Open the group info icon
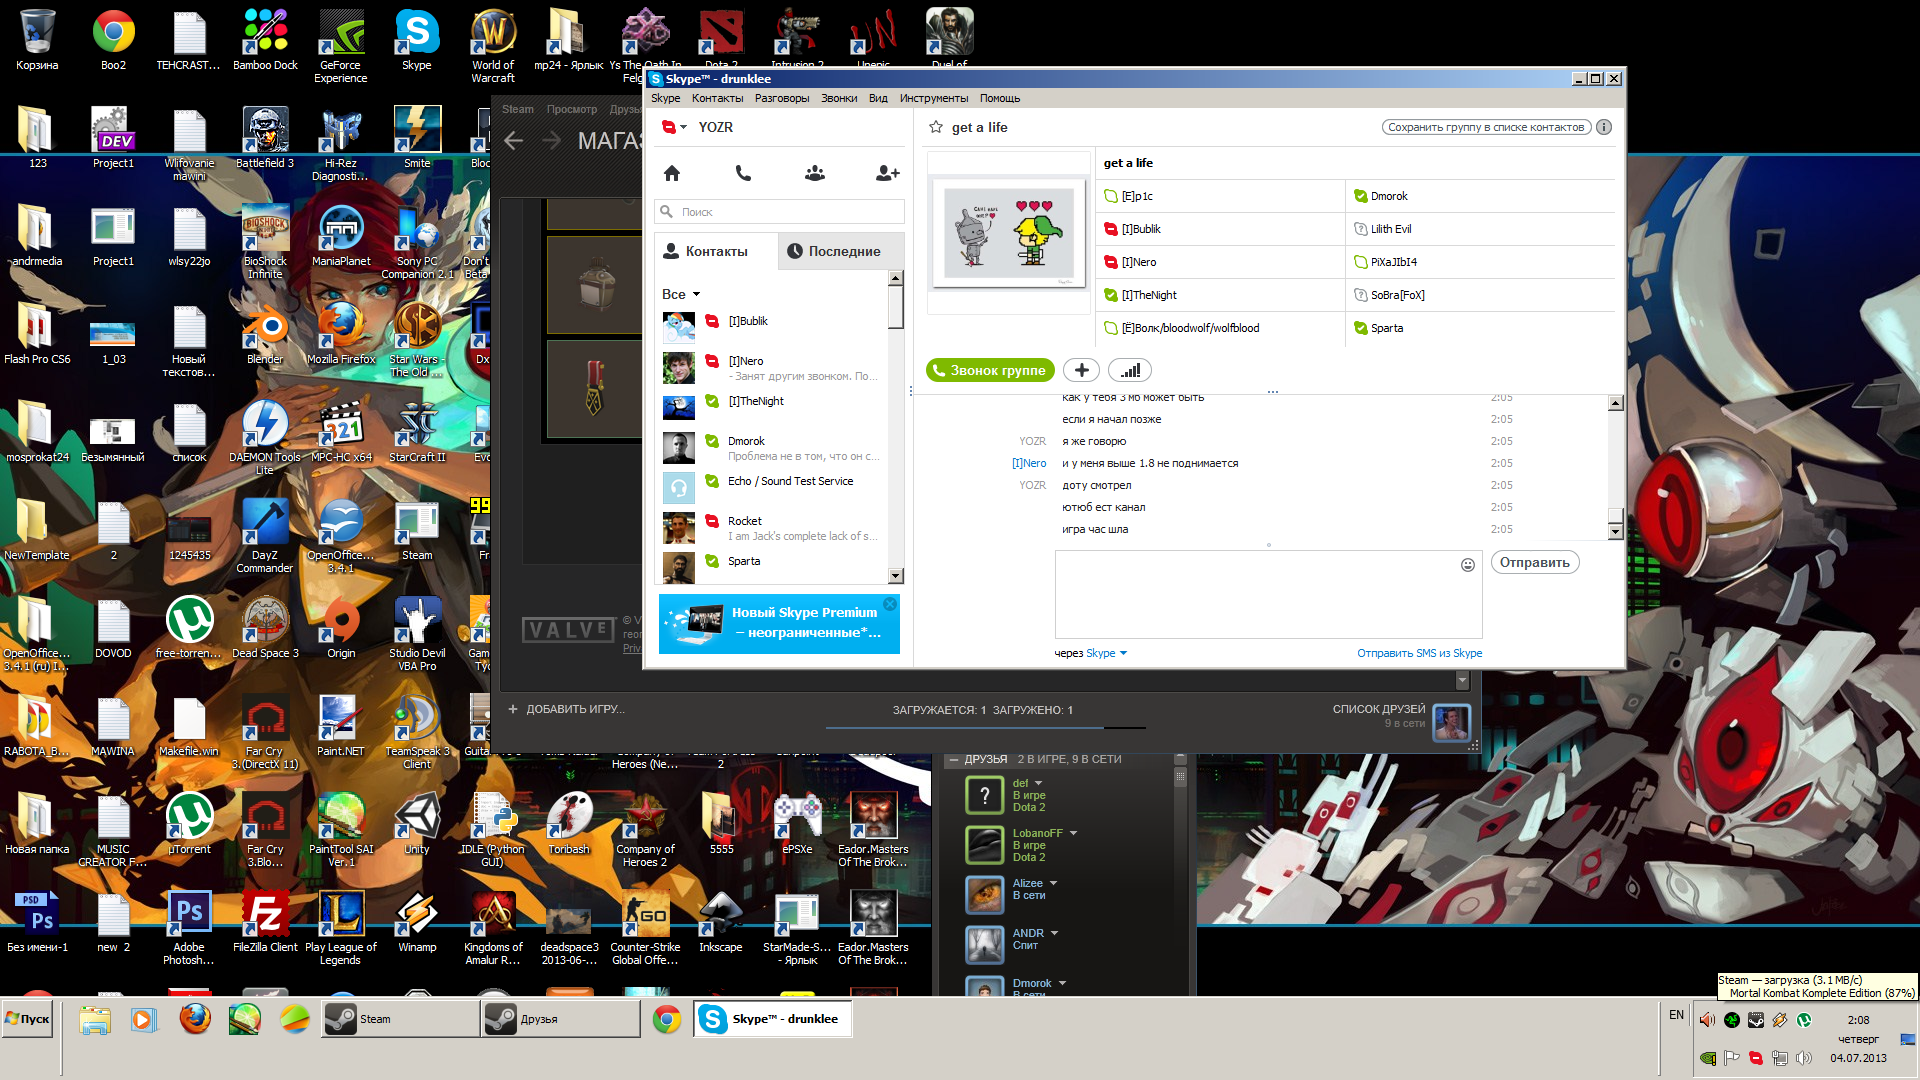The height and width of the screenshot is (1080, 1920). pyautogui.click(x=1604, y=127)
